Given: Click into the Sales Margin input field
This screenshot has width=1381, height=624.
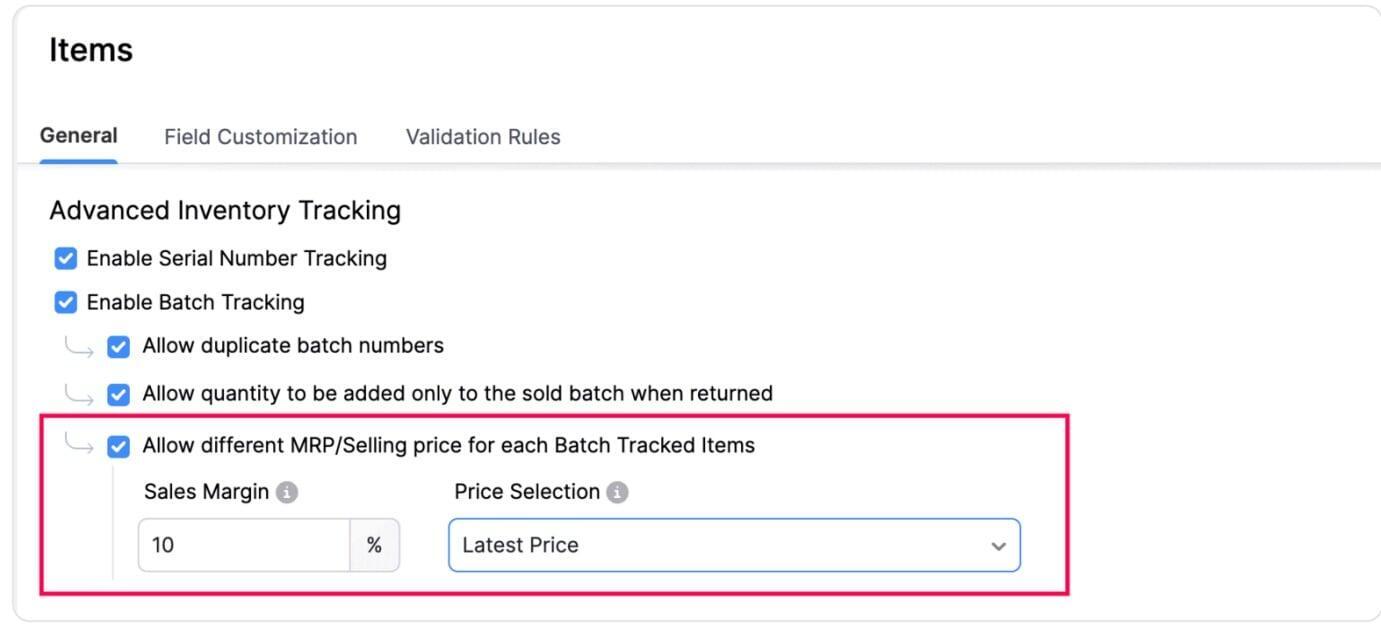Looking at the screenshot, I should (244, 545).
